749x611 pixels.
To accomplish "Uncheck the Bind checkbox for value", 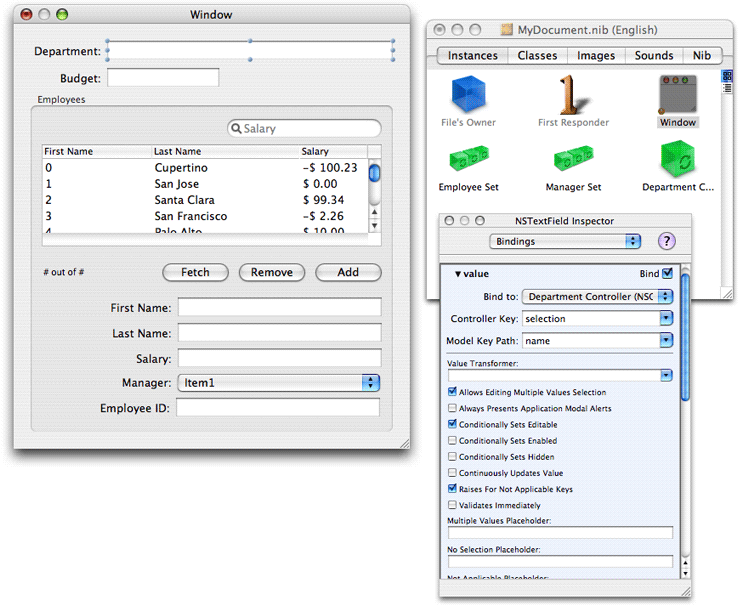I will pyautogui.click(x=668, y=273).
